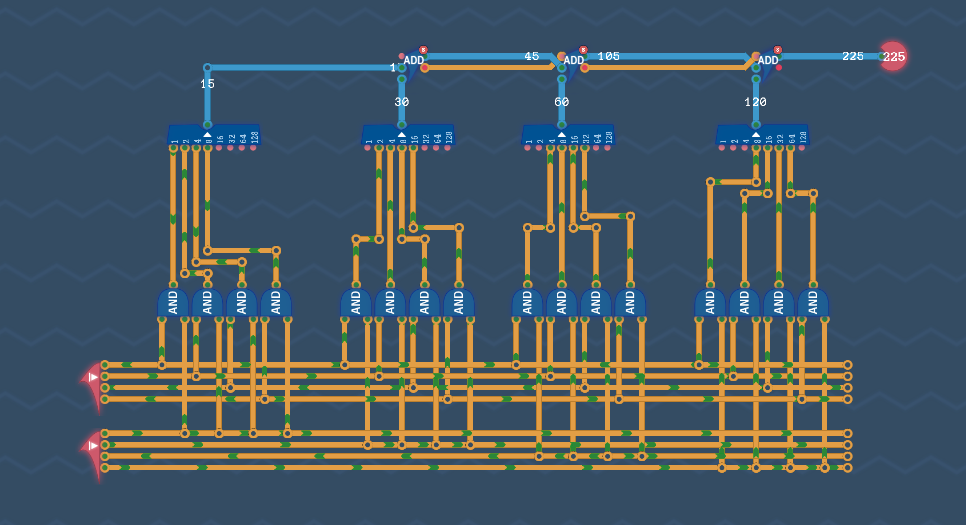The width and height of the screenshot is (966, 525).
Task: Click the red 225 output node
Action: (892, 57)
